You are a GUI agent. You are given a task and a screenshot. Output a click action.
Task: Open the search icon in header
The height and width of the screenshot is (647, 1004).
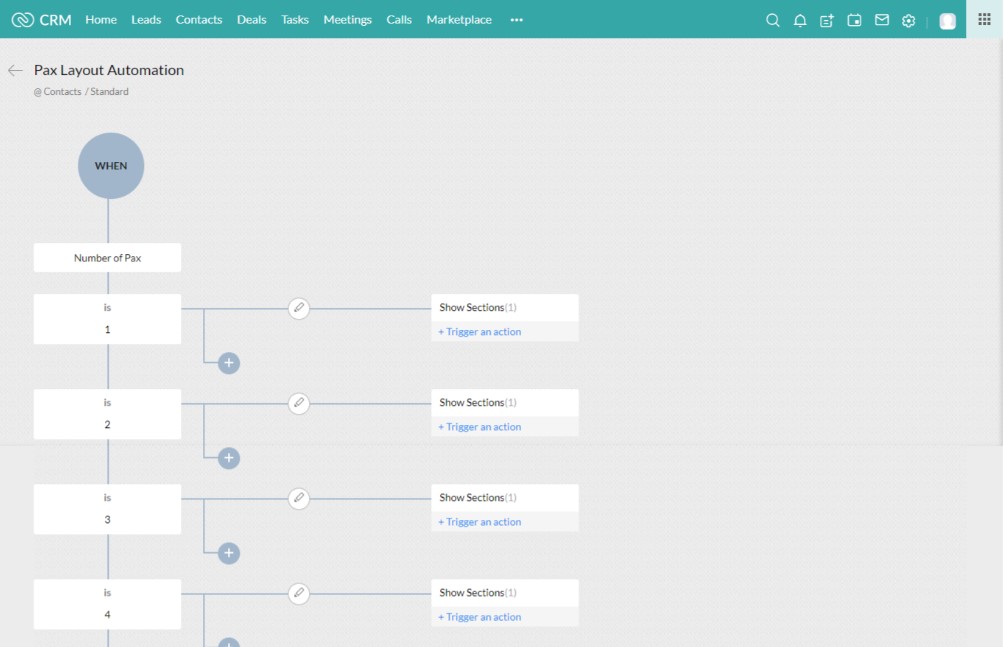tap(772, 20)
